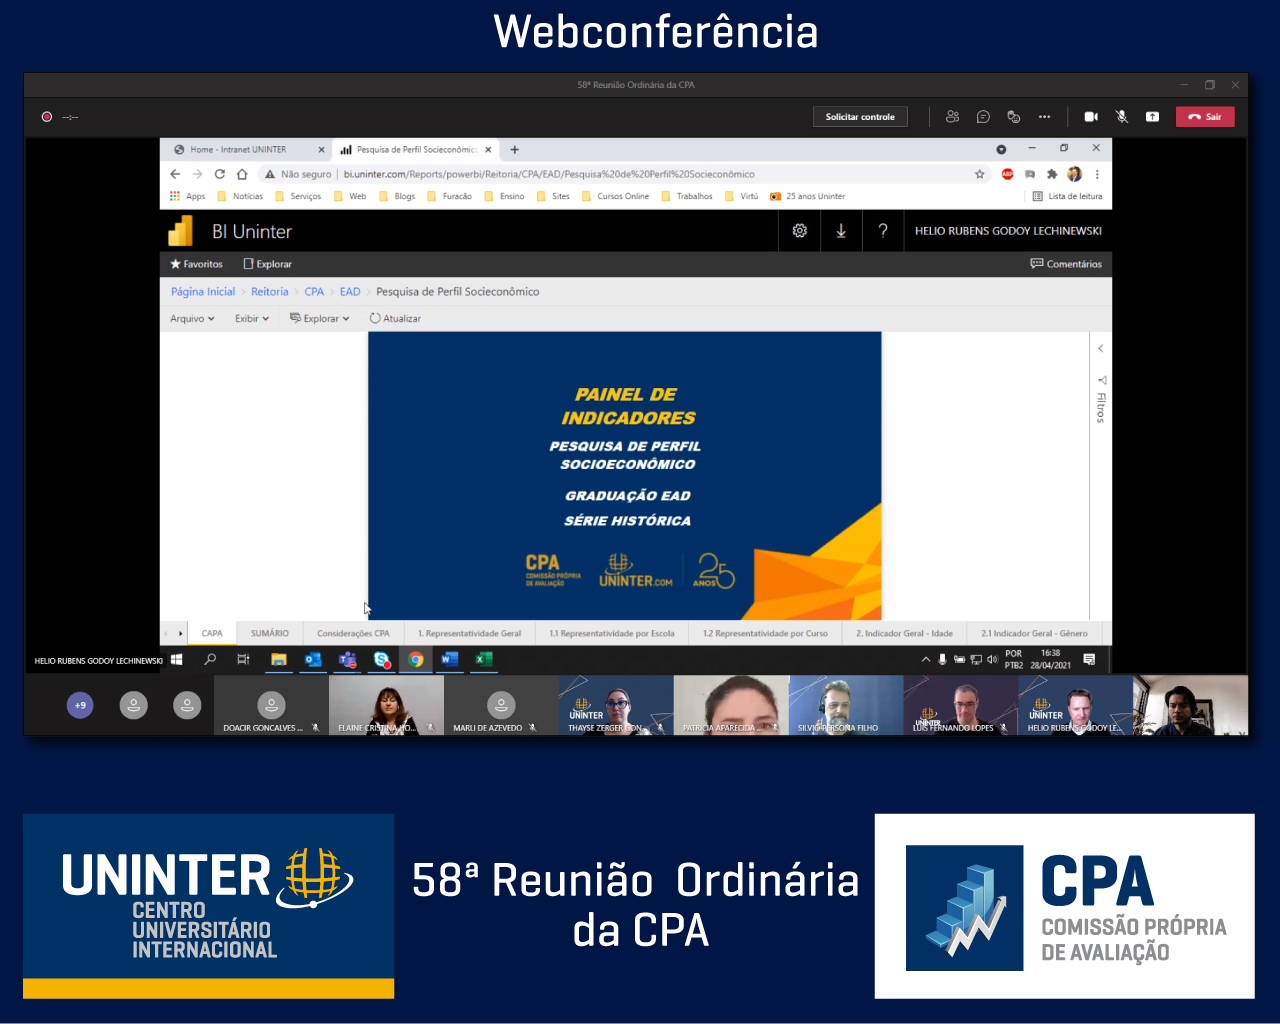Toggle the meeting camera on or off
1280x1024 pixels.
tap(1091, 117)
